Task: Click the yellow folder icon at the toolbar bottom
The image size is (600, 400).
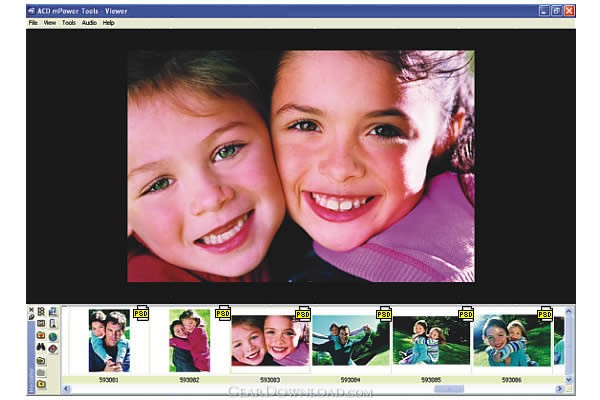Action: click(41, 384)
